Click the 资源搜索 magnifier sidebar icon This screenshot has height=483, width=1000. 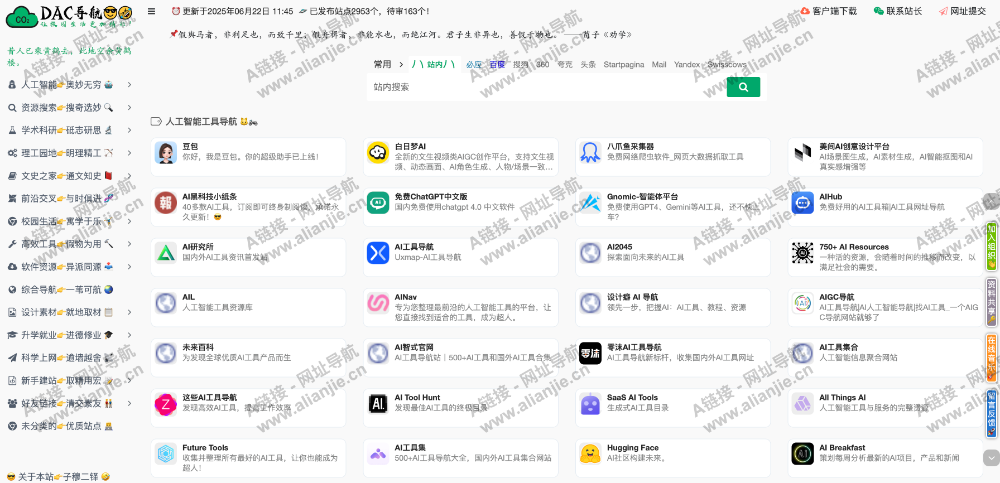click(11, 107)
